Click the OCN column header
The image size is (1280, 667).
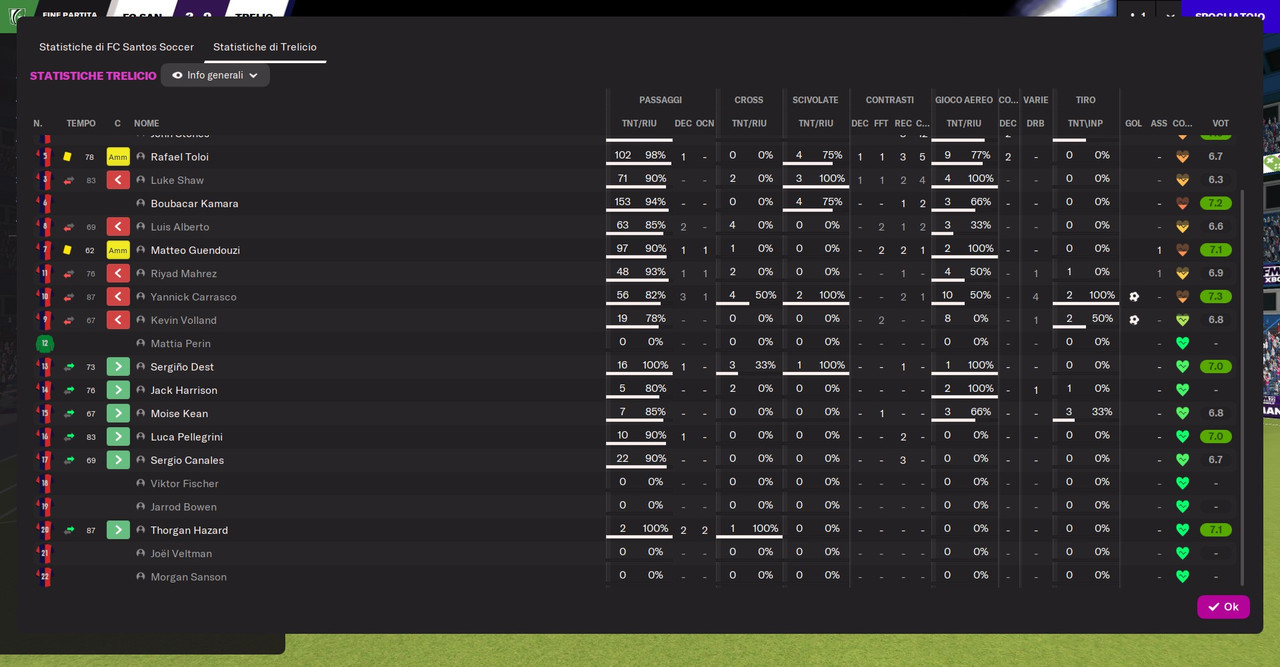705,124
